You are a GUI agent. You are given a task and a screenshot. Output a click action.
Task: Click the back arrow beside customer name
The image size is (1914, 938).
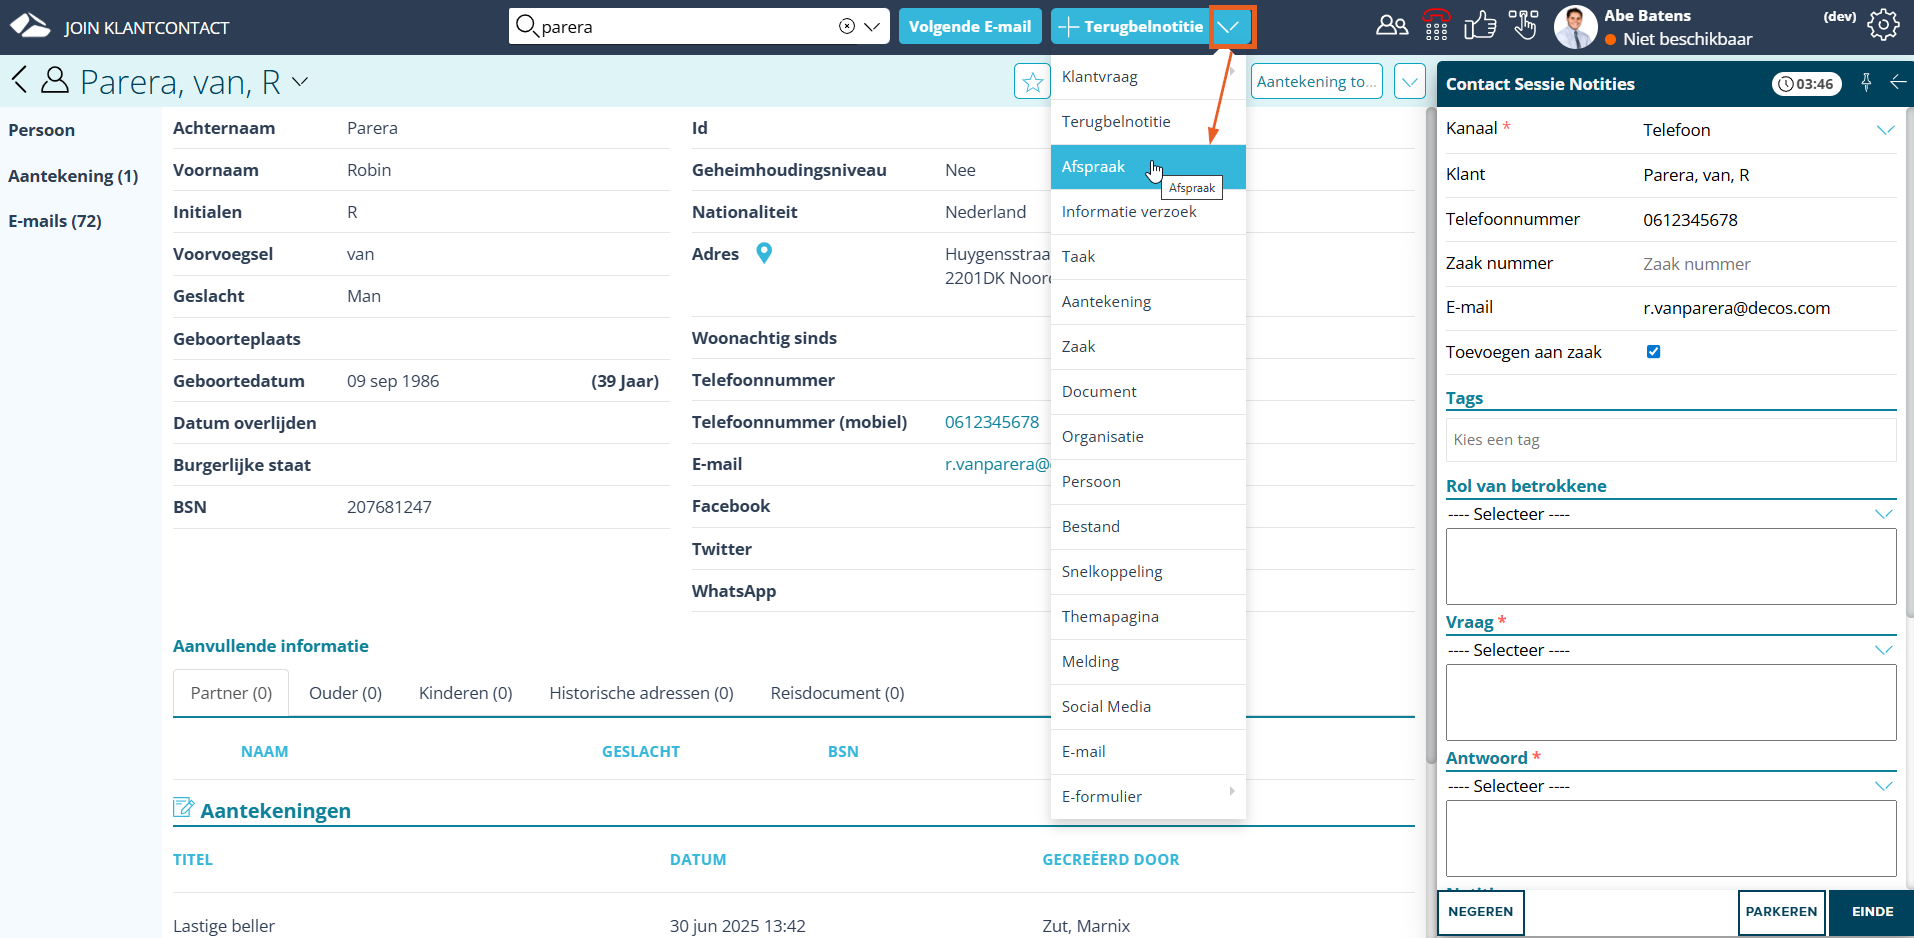pyautogui.click(x=19, y=80)
